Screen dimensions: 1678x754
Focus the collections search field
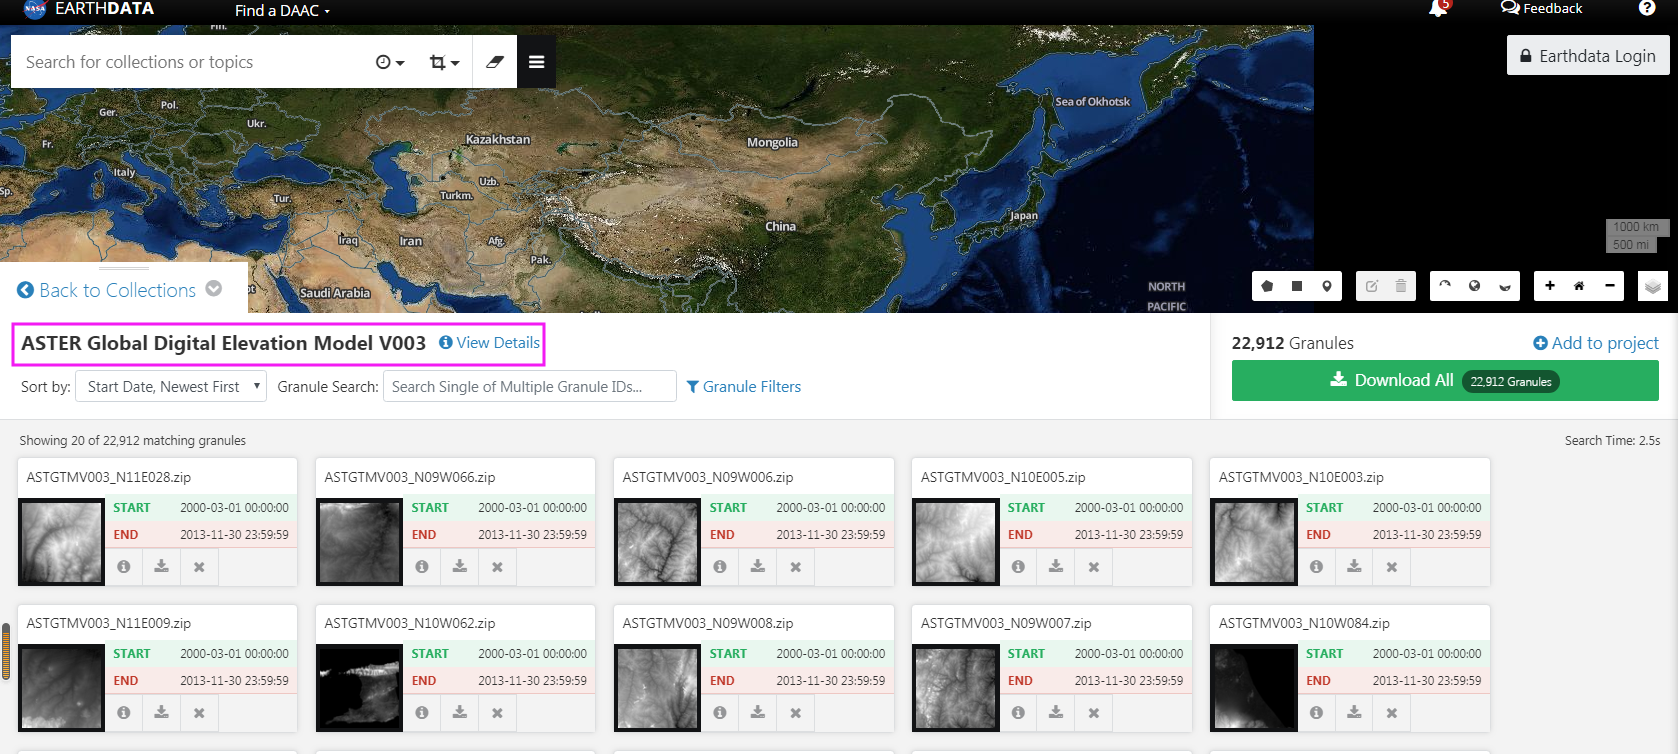(x=190, y=62)
